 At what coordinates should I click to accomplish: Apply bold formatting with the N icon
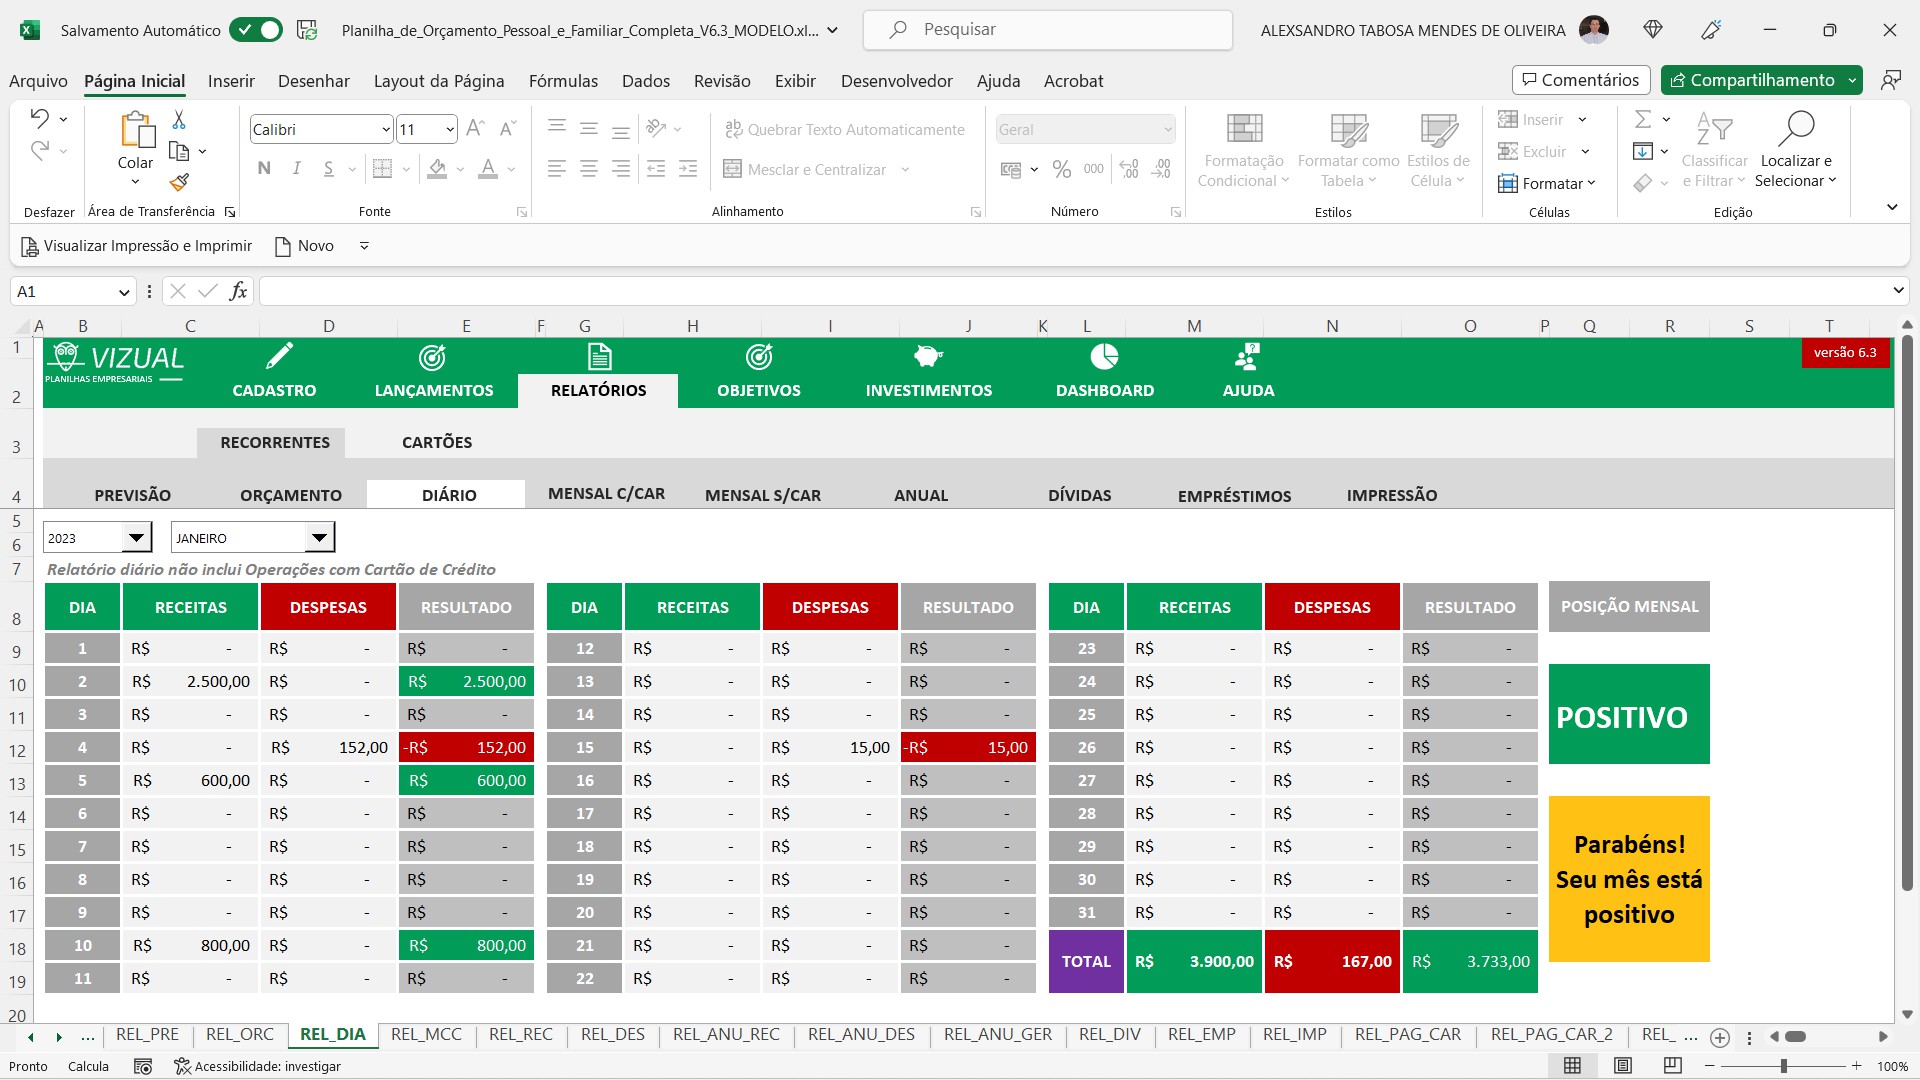pos(264,168)
